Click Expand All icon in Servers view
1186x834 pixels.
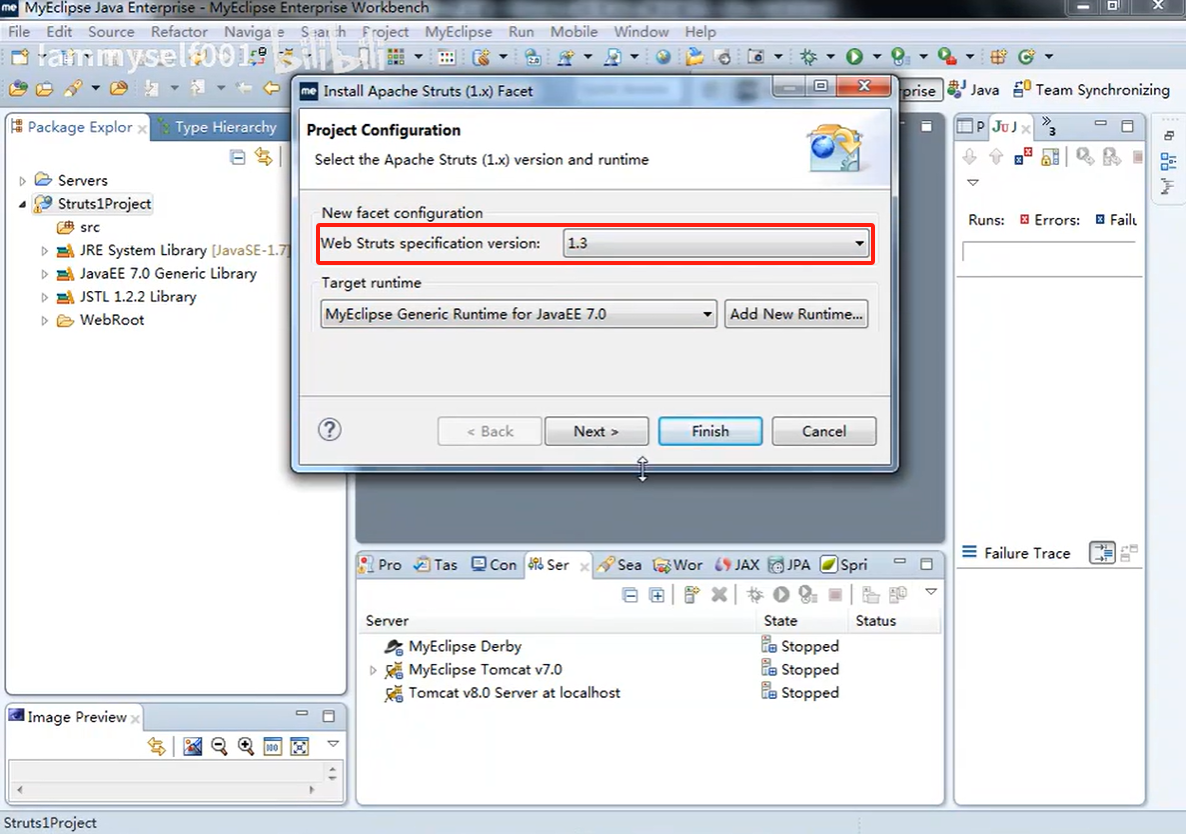click(x=657, y=595)
